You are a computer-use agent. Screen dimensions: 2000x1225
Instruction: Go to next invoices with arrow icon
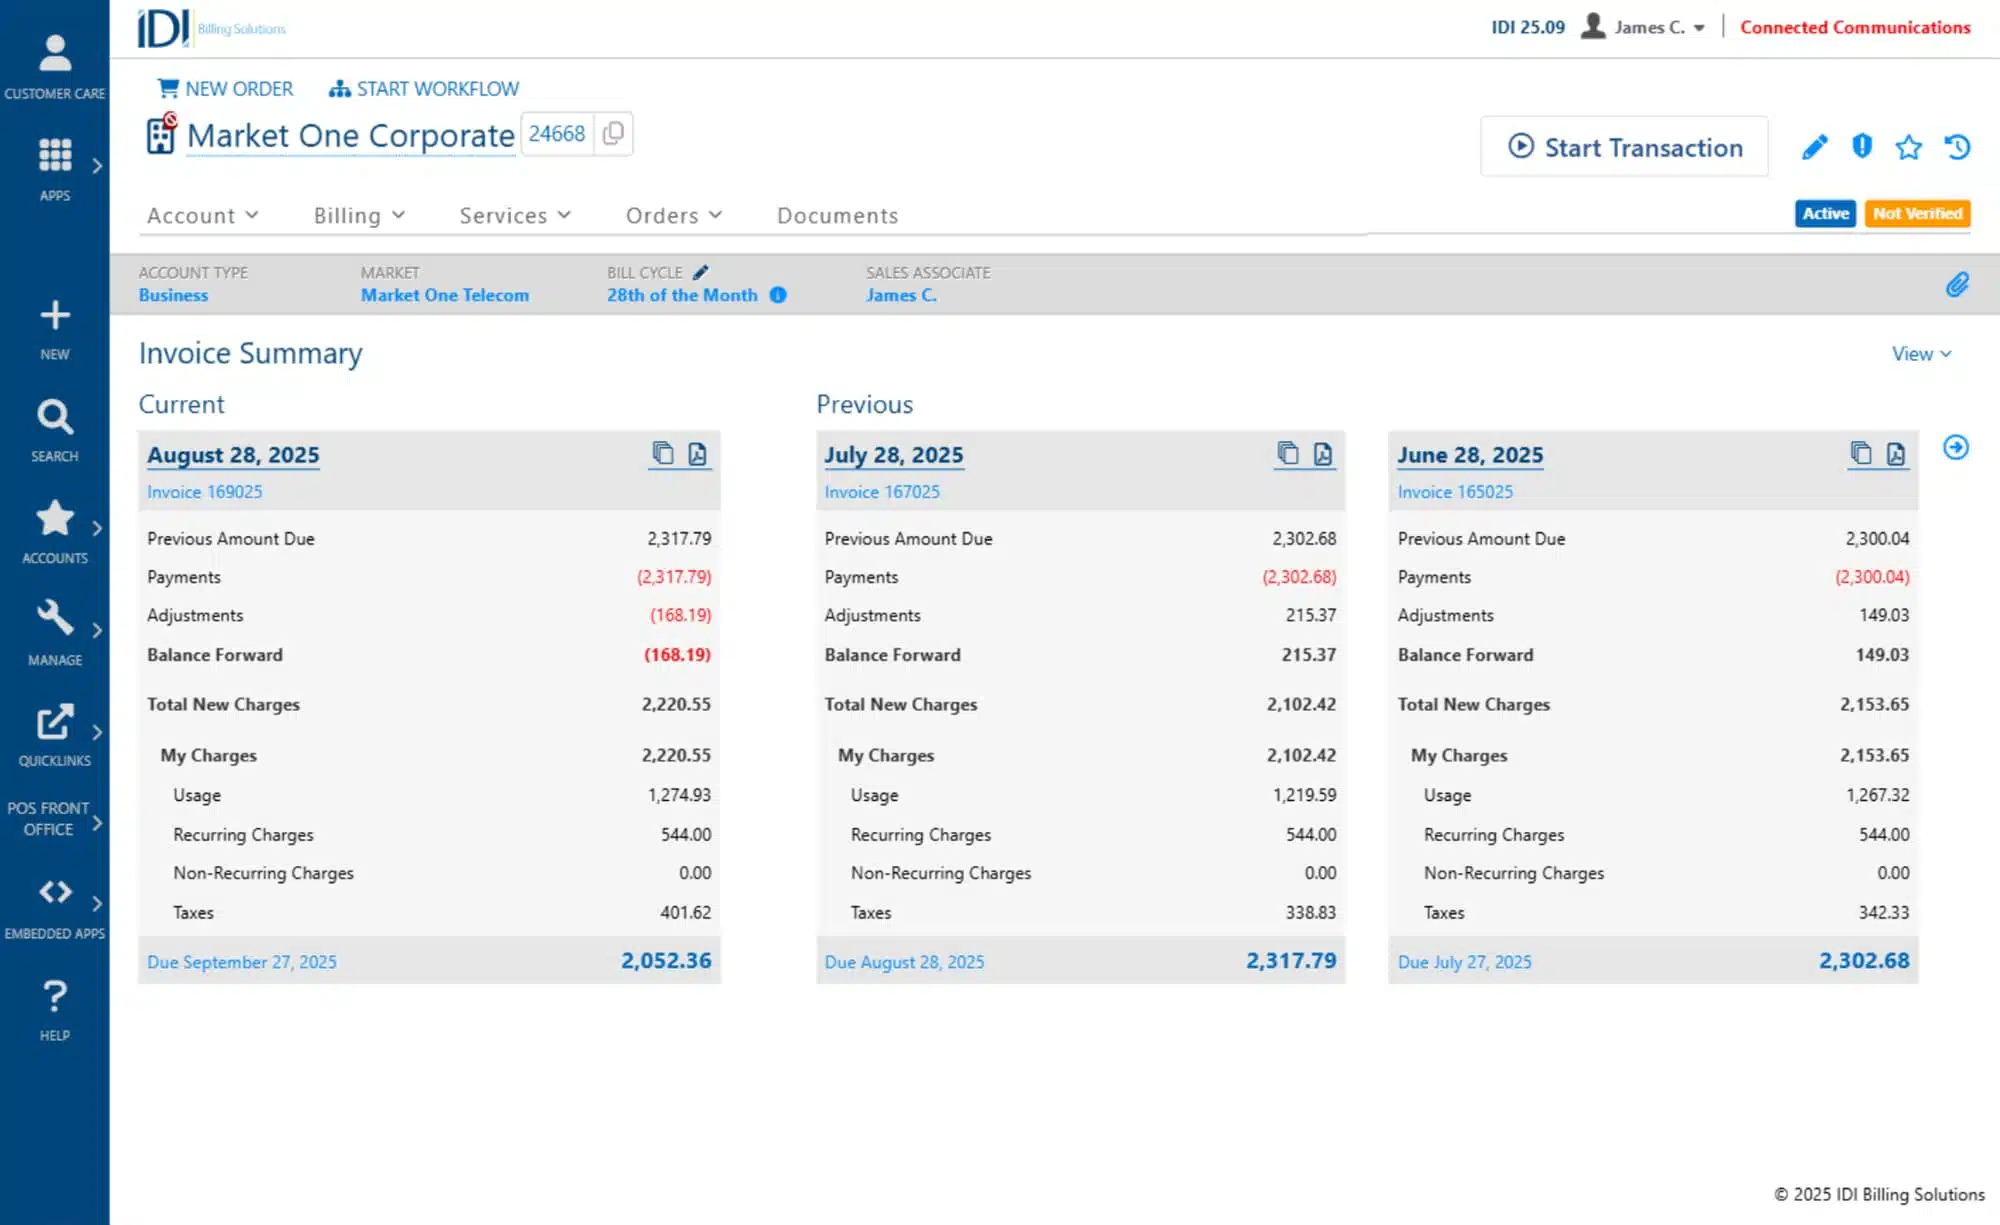click(1956, 447)
